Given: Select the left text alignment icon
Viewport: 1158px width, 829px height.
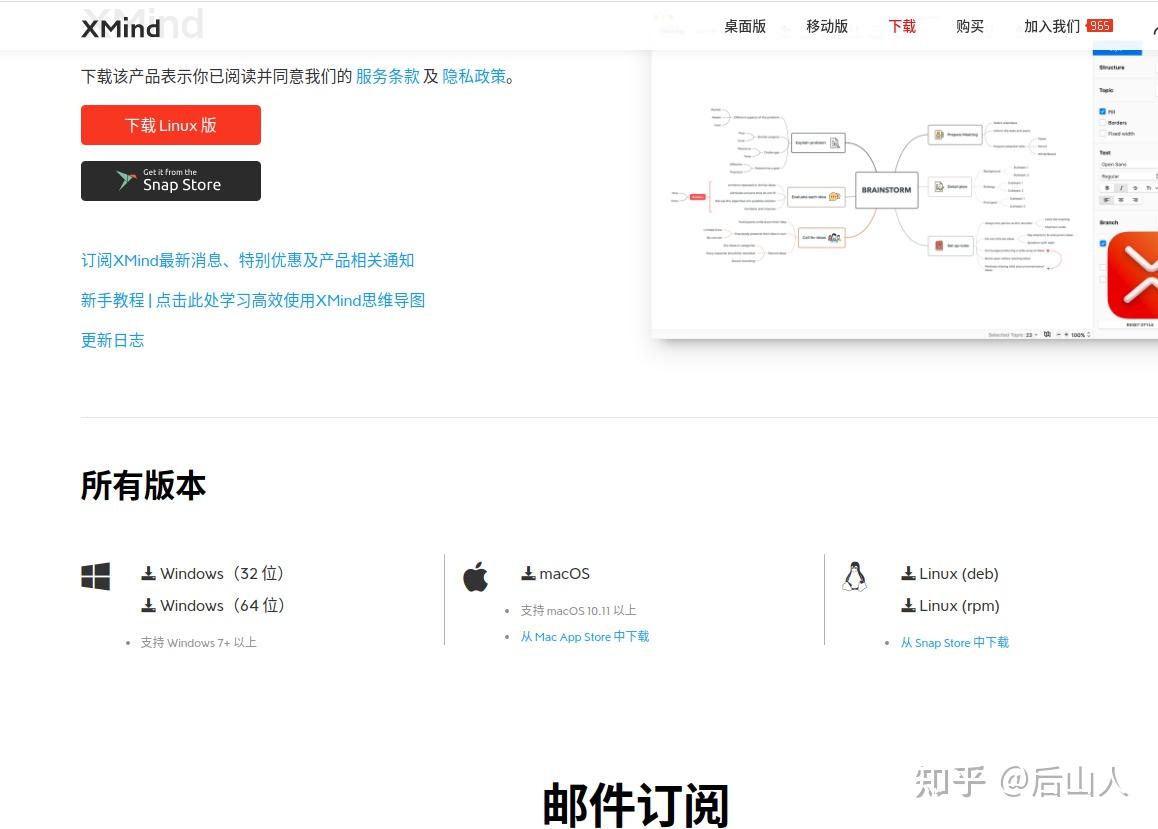Looking at the screenshot, I should [1105, 200].
